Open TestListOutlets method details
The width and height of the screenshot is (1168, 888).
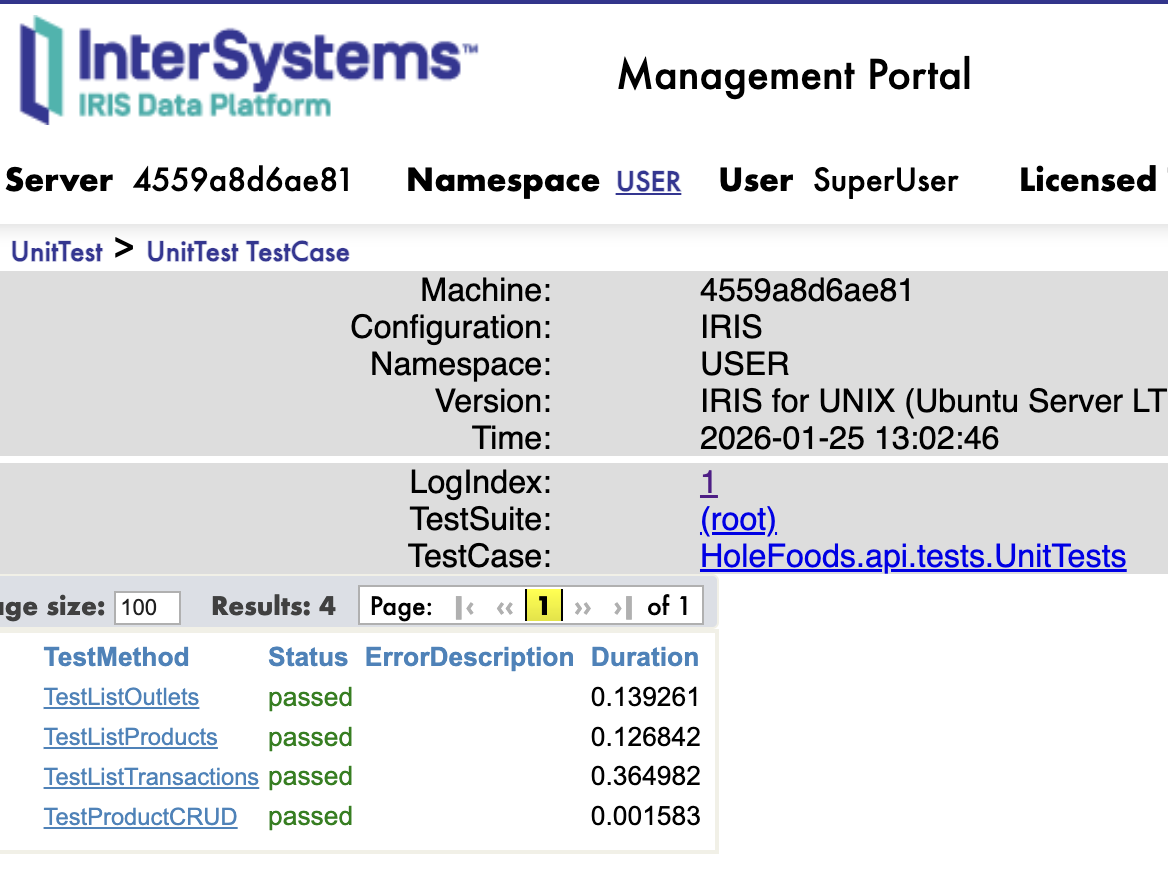coord(121,697)
